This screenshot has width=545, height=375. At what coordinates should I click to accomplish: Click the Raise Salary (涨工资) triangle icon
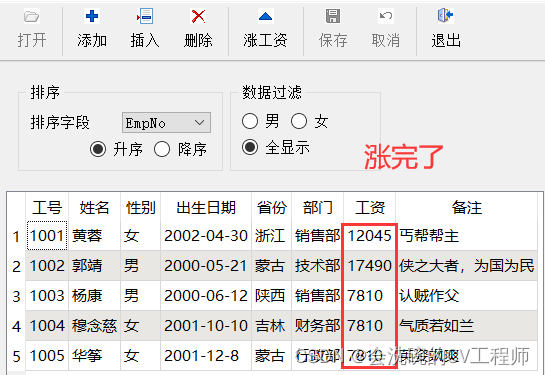266,16
